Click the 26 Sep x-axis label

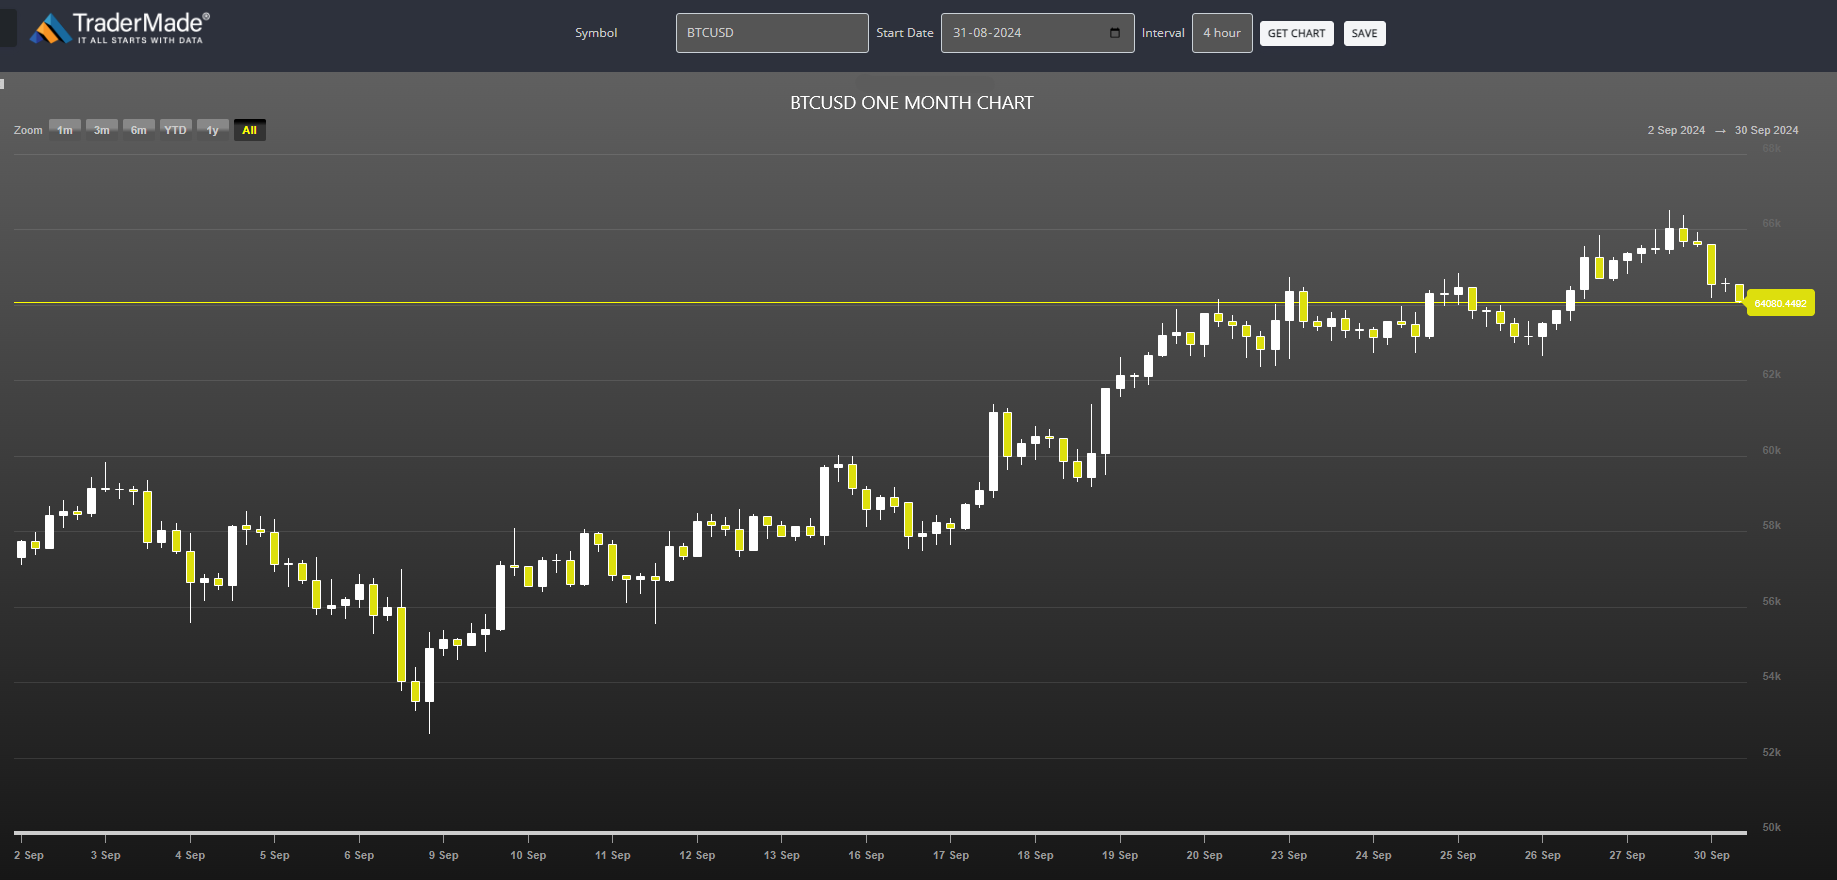click(1542, 855)
